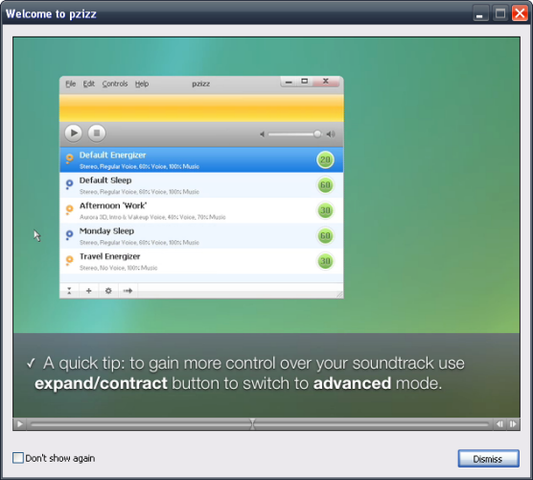Click the stop button in the pzizz player
This screenshot has height=480, width=533.
97,133
